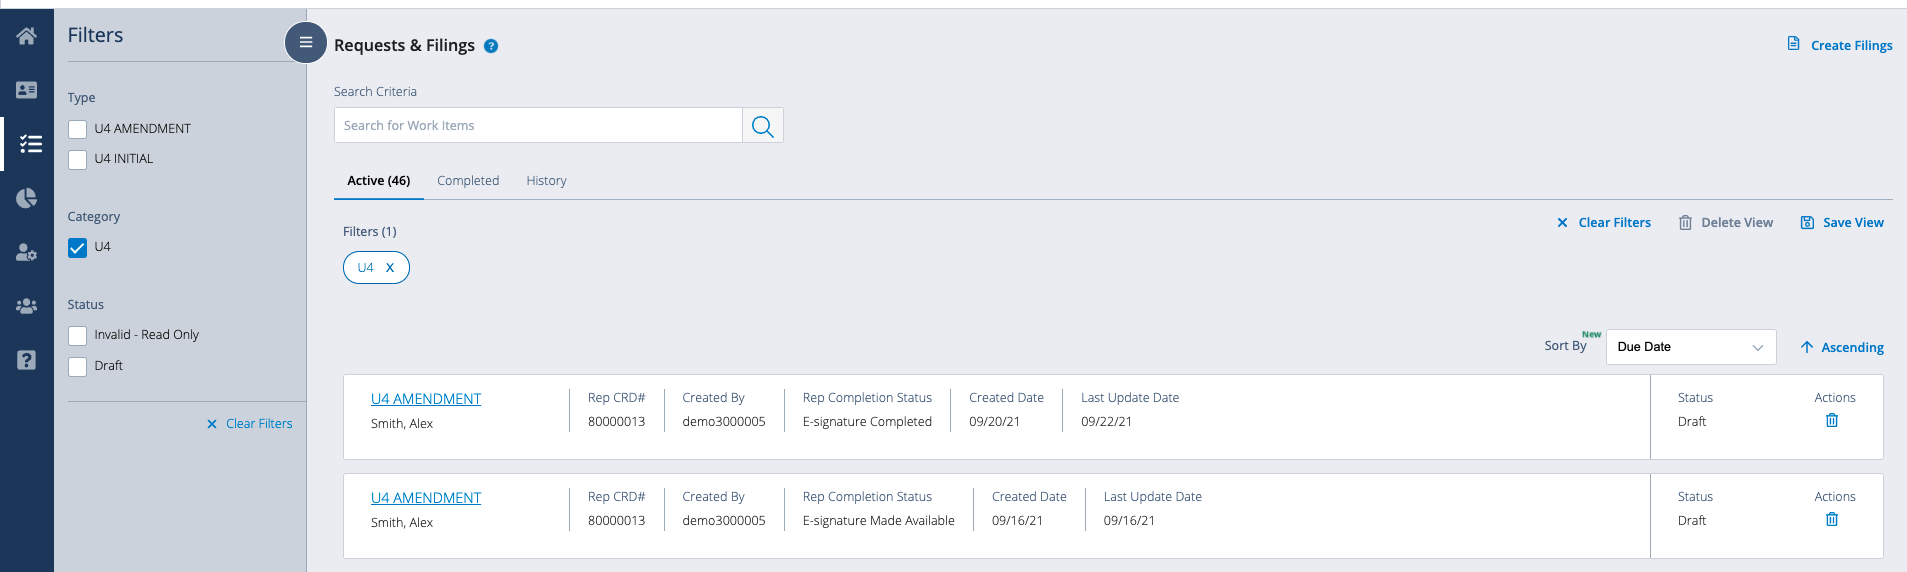Toggle the Ascending sort order

tap(1842, 347)
